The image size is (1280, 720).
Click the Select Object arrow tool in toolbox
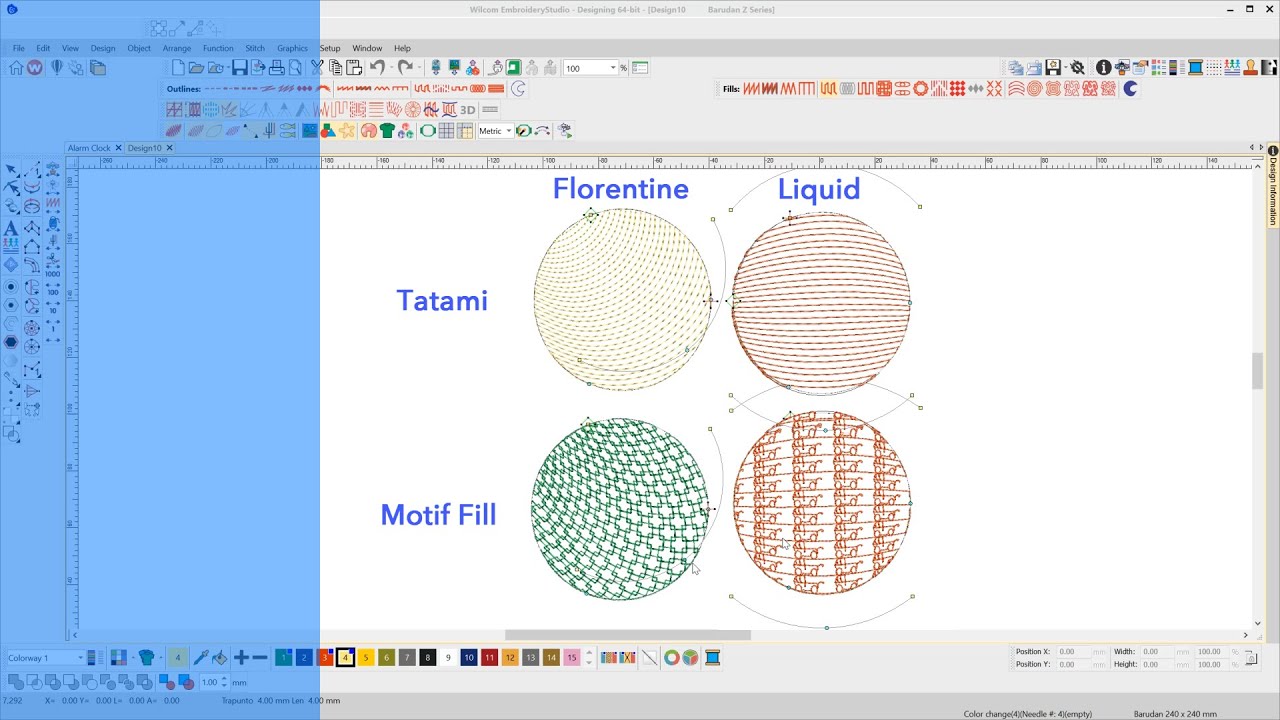(11, 170)
